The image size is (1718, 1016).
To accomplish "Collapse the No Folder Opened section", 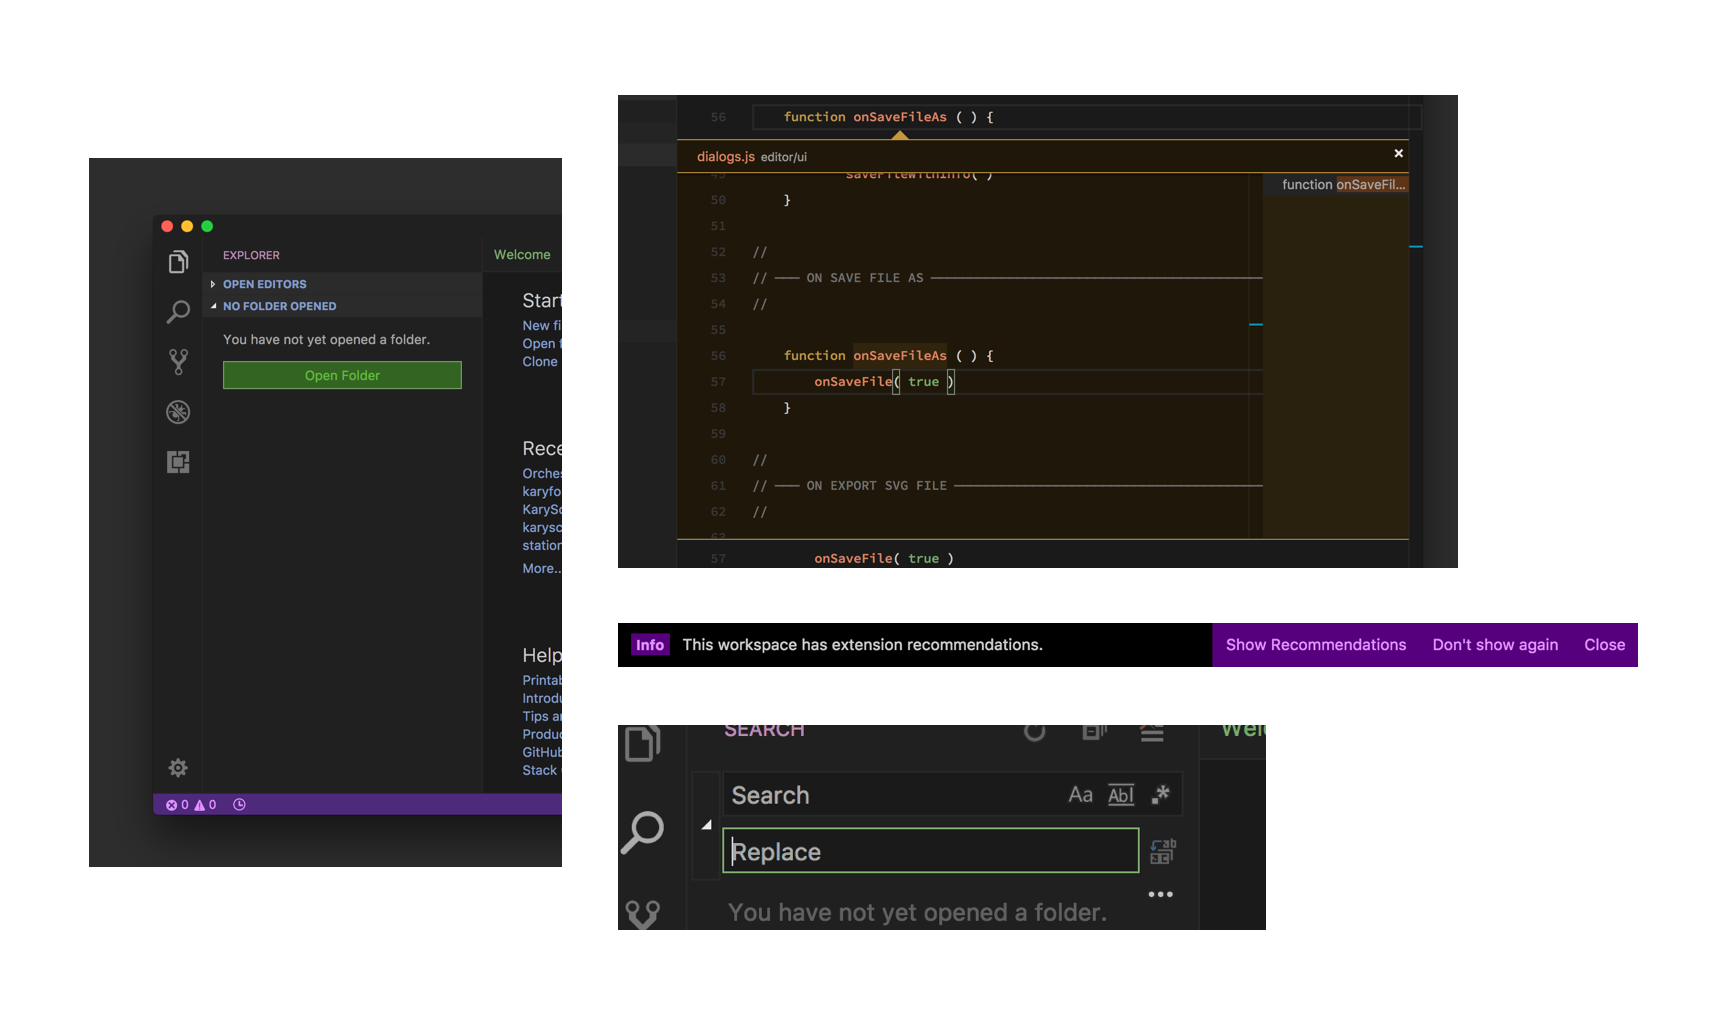I will pos(279,306).
